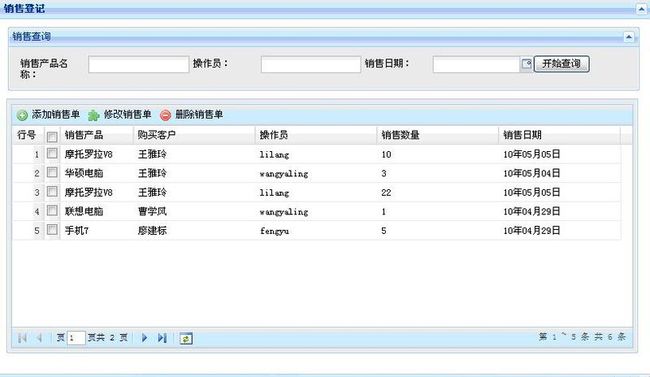Click 添加销售单 toolbar label
The image size is (650, 377).
[x=56, y=114]
